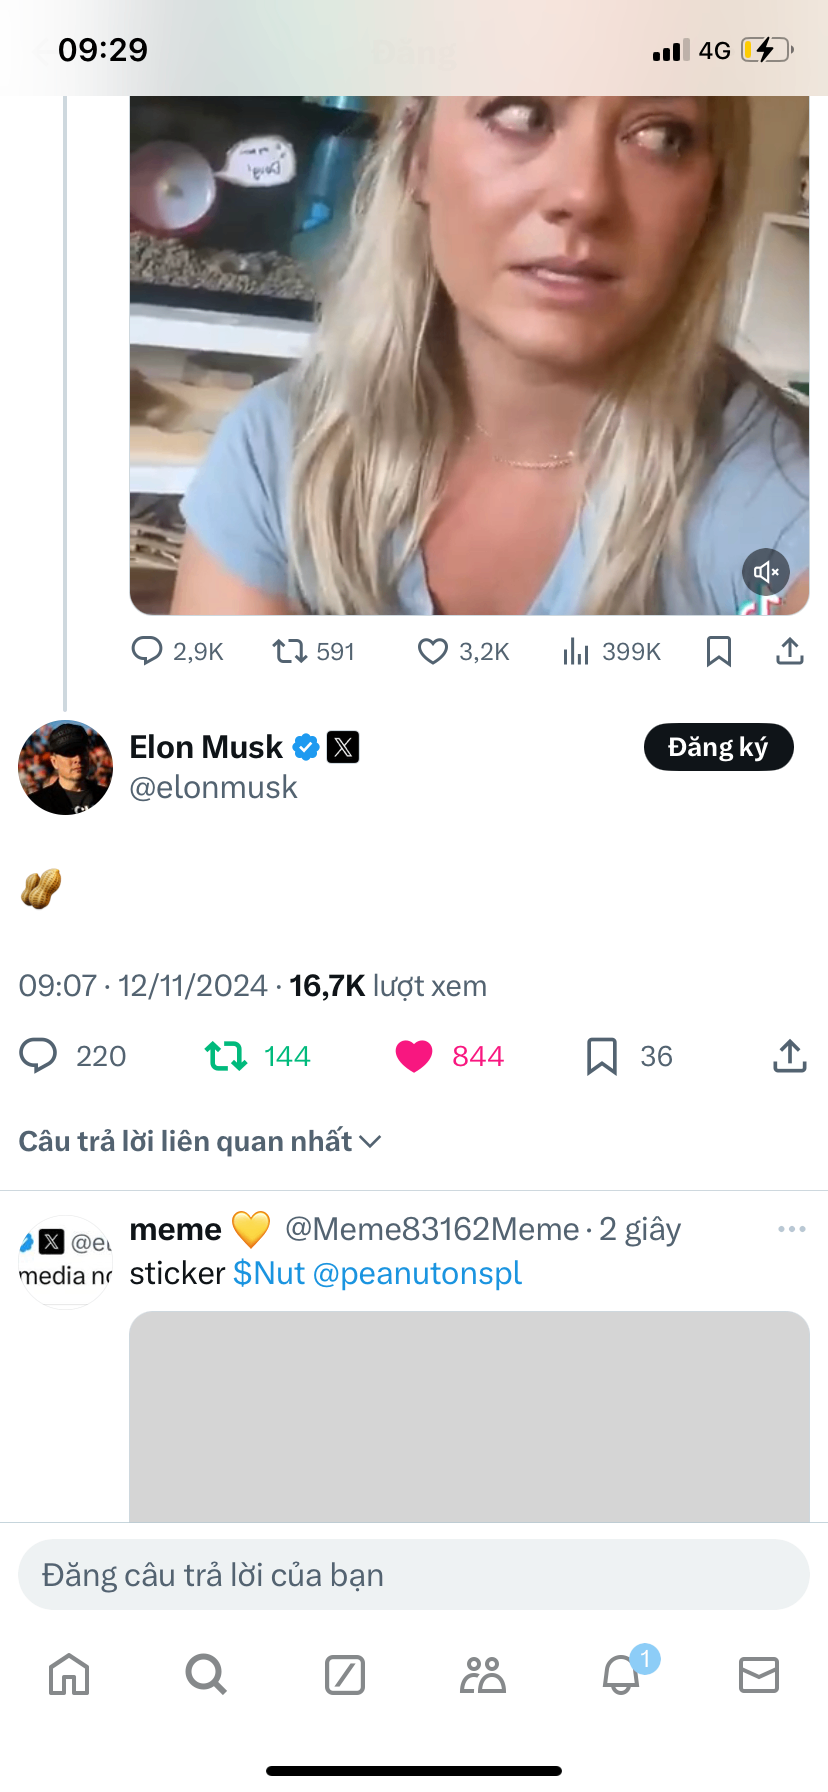Screen dimensions: 828x1792
Task: Share the quoted video post
Action: click(x=790, y=652)
